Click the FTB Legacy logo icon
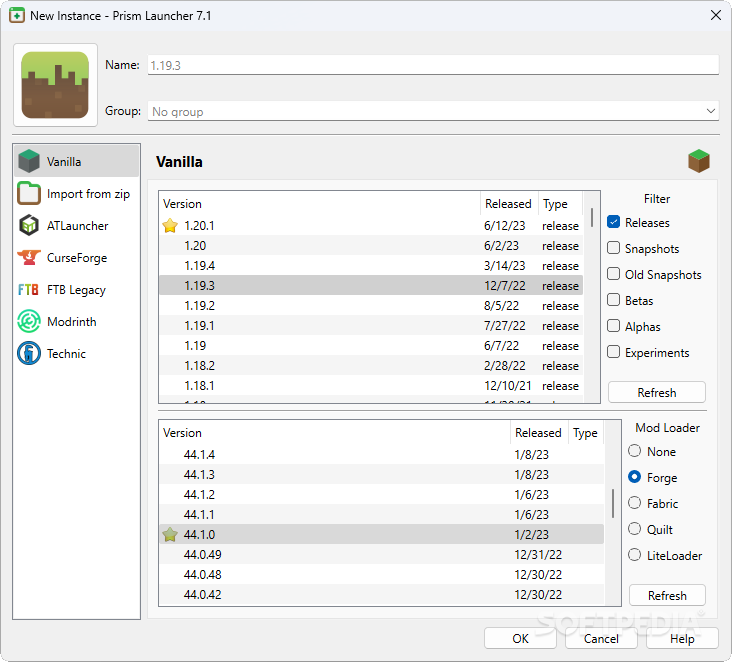Image resolution: width=732 pixels, height=662 pixels. coord(28,289)
